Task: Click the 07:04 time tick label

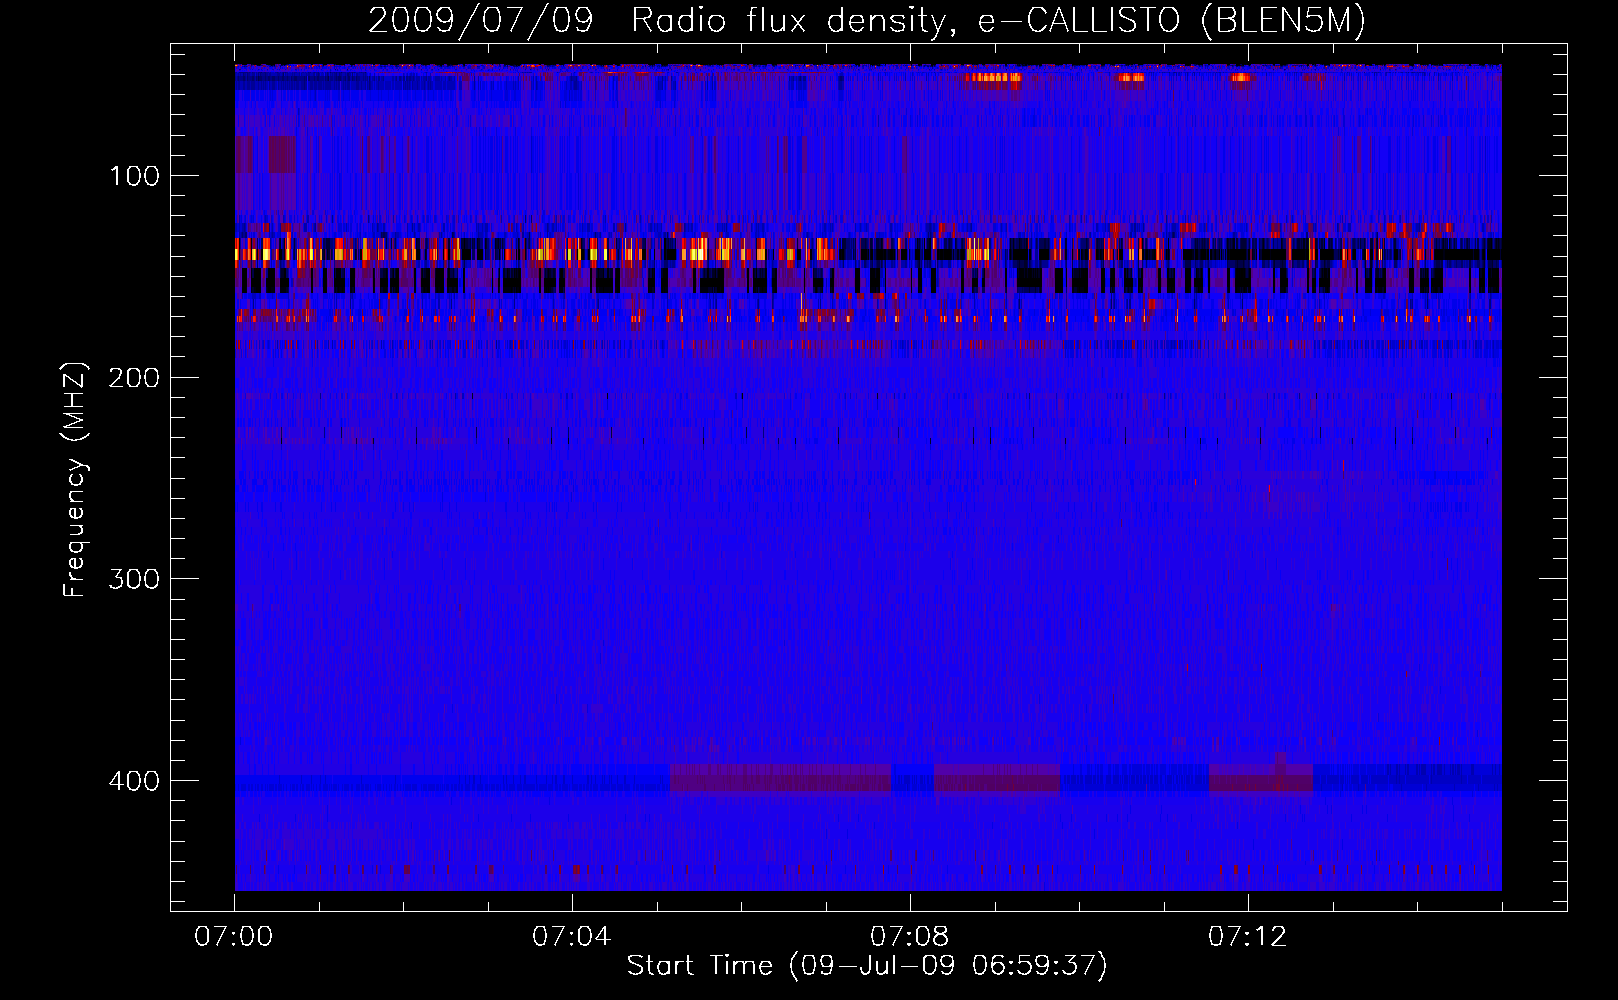Action: [571, 937]
